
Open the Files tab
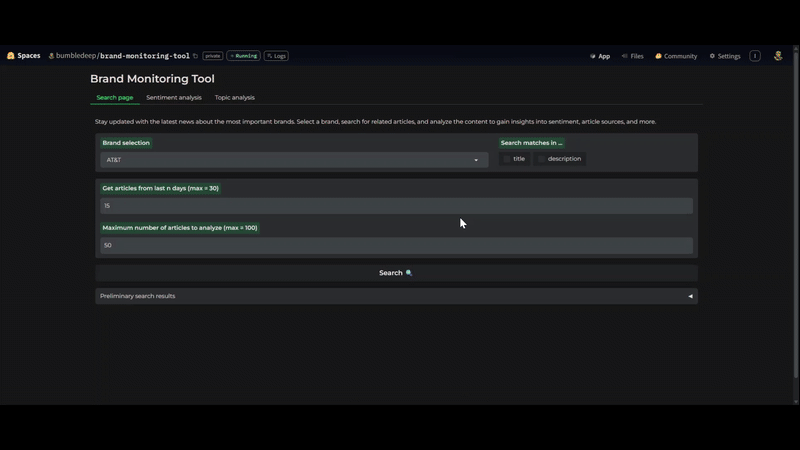tap(633, 56)
